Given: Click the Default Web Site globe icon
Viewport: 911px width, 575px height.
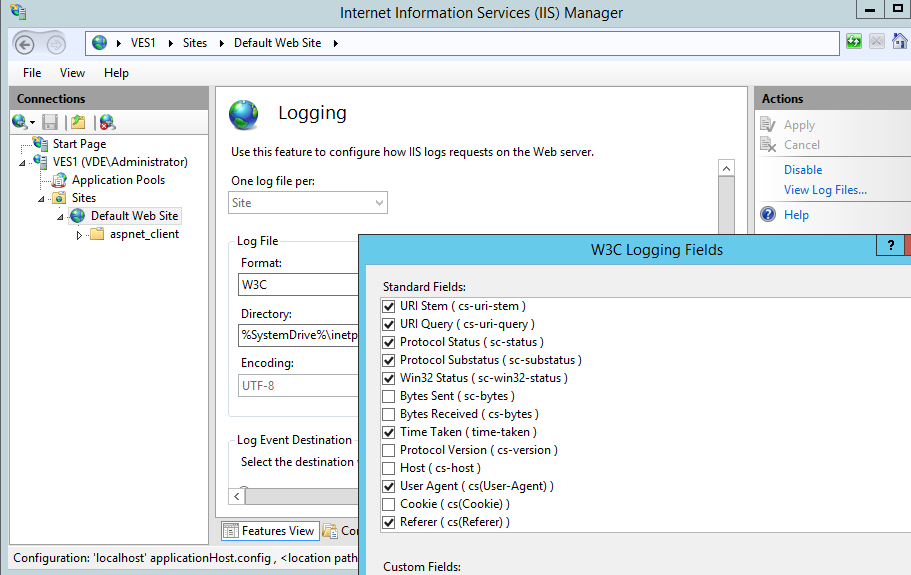Looking at the screenshot, I should (x=77, y=216).
